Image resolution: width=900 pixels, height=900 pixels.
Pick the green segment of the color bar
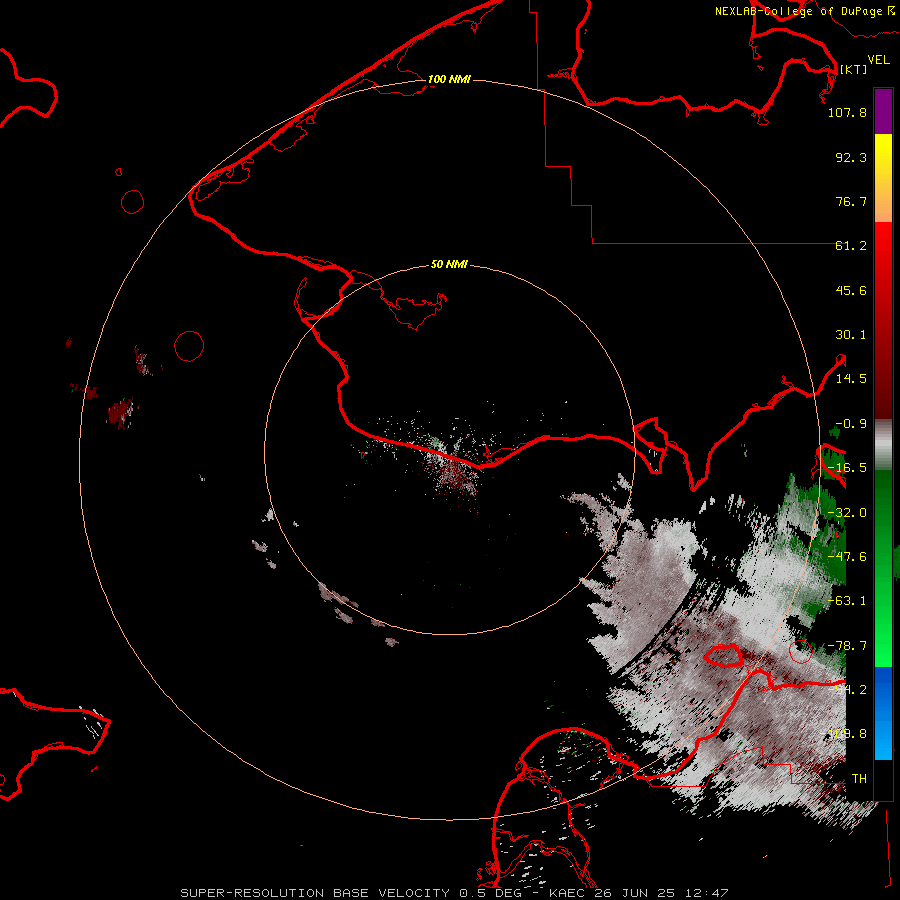point(883,568)
